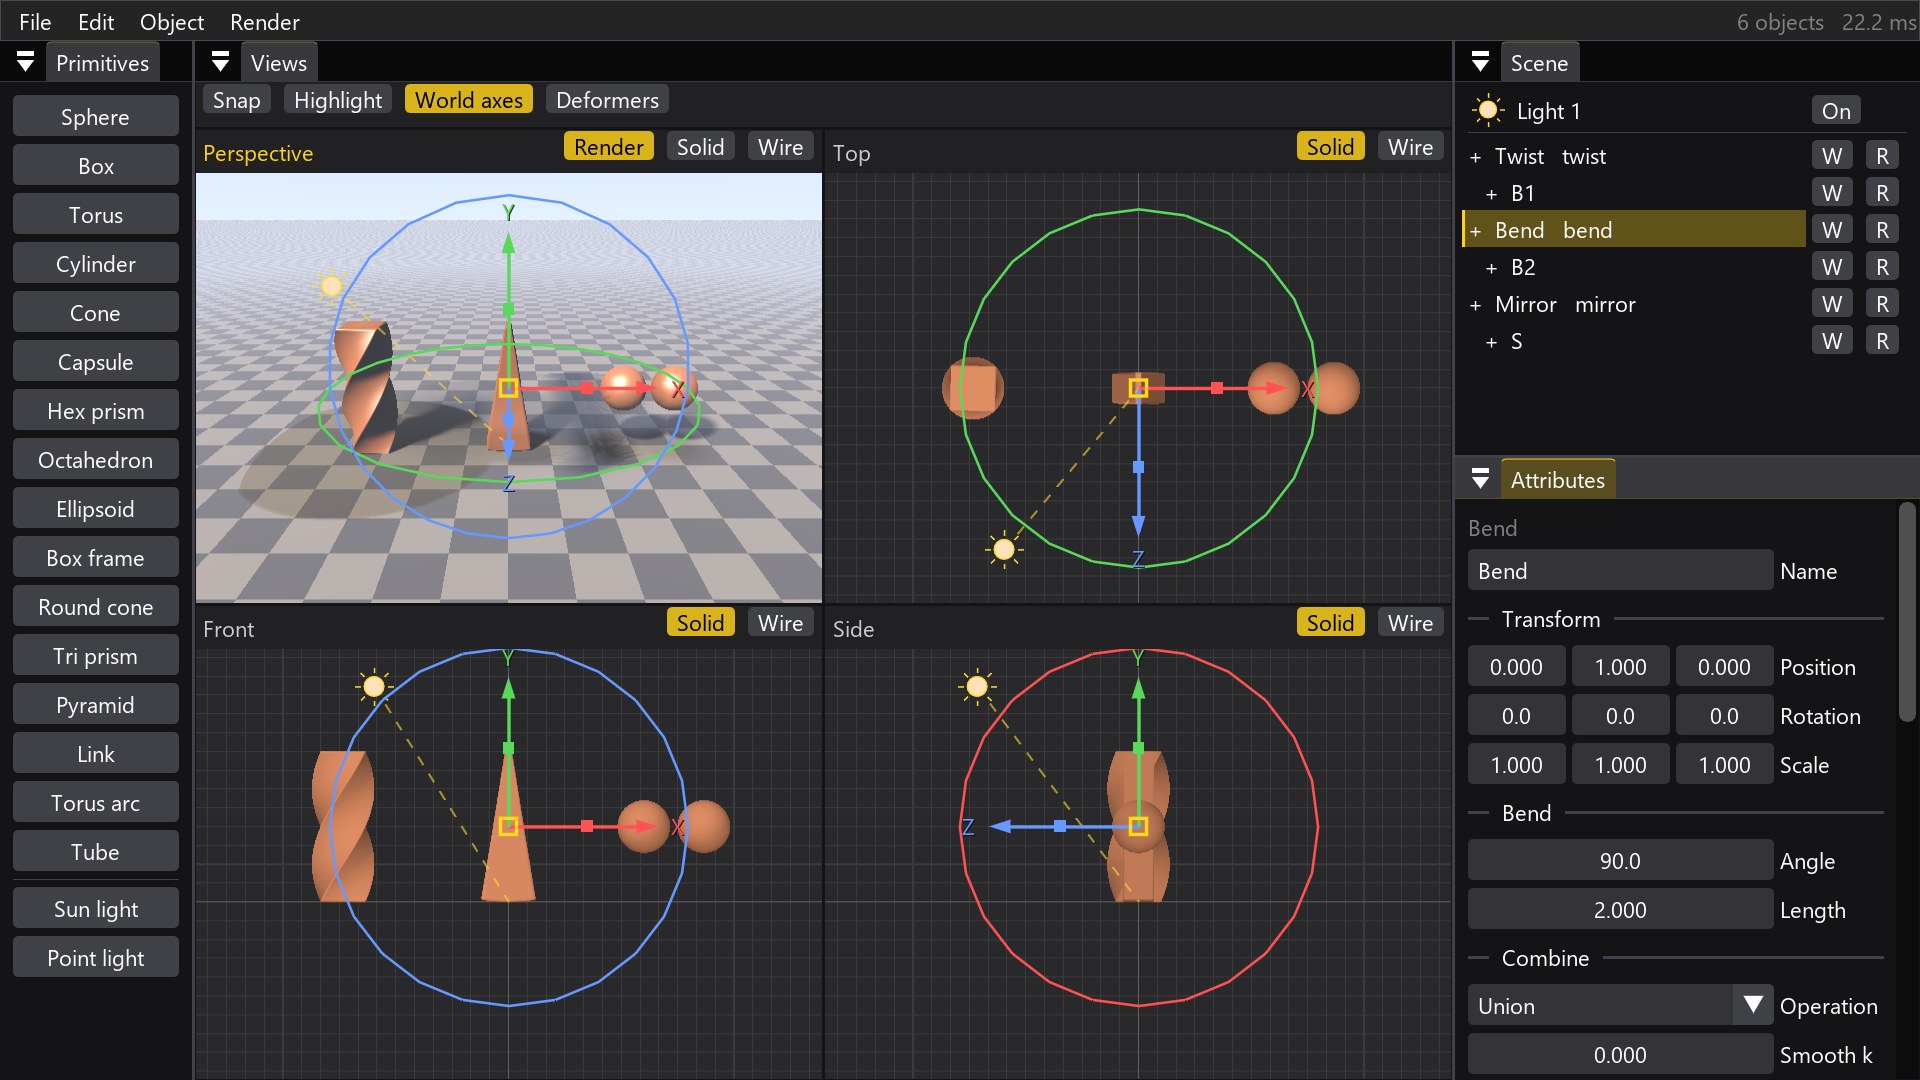Image resolution: width=1920 pixels, height=1080 pixels.
Task: Open the Views panel menu icon
Action: coord(221,63)
